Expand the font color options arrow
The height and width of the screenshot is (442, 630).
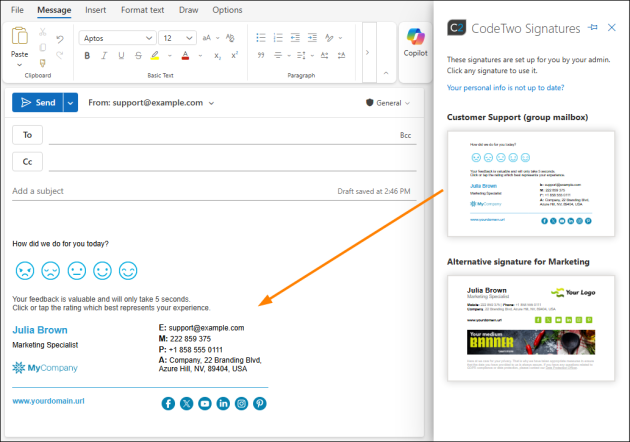point(200,55)
